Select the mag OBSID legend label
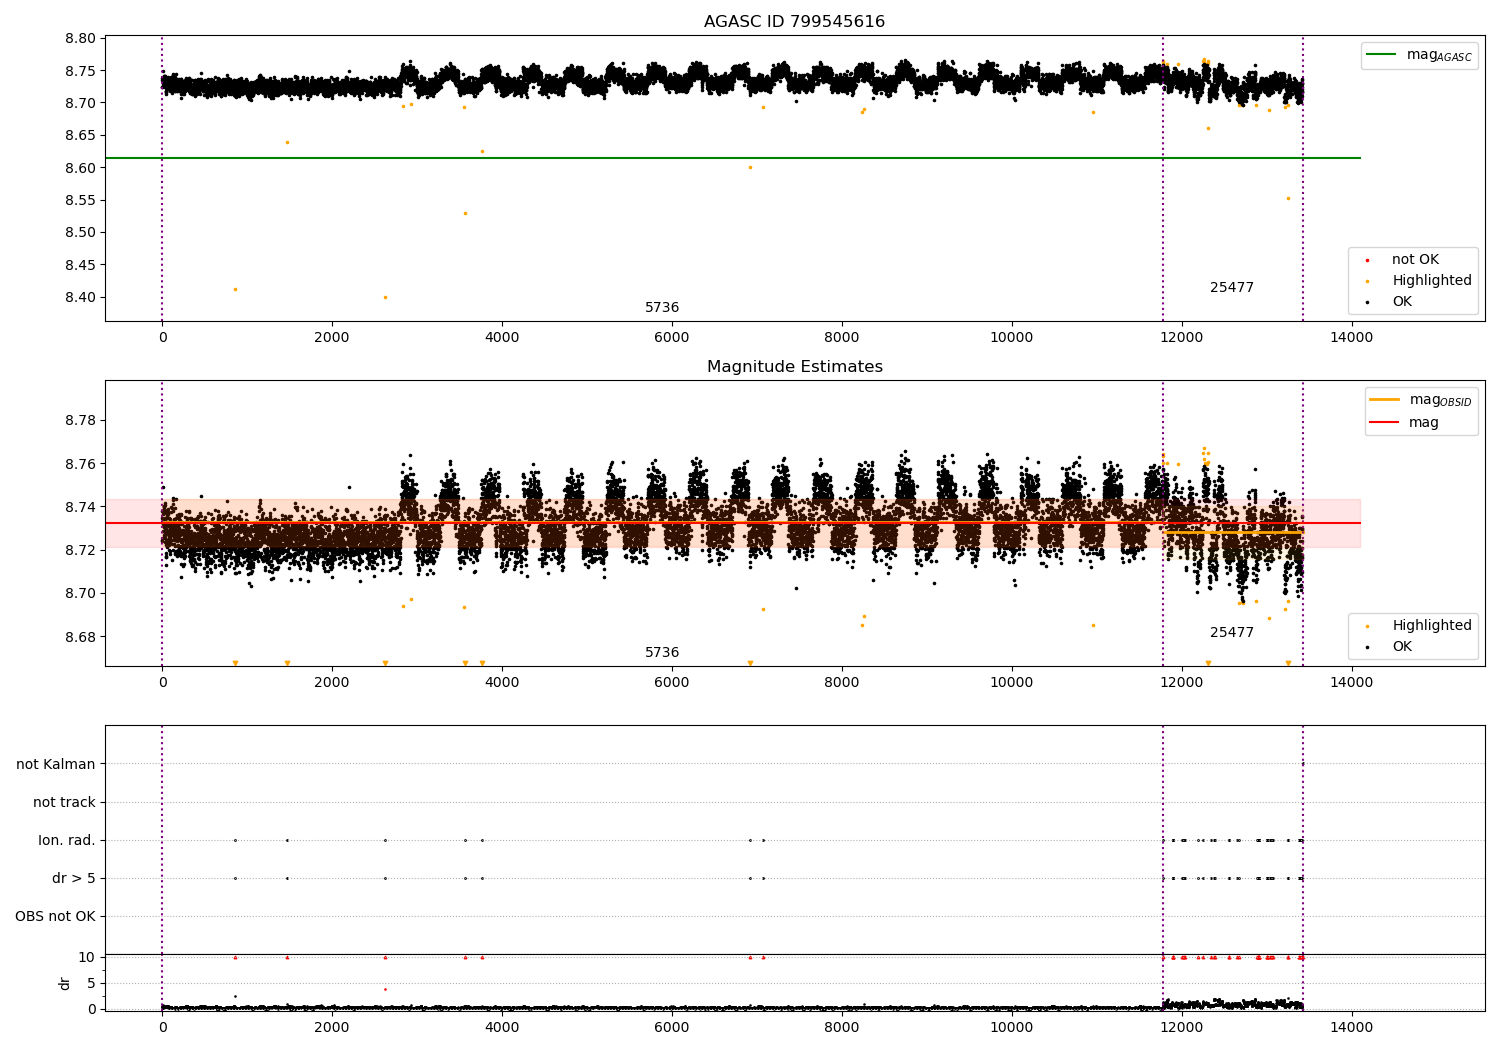Viewport: 1500px width, 1050px height. pos(1440,400)
